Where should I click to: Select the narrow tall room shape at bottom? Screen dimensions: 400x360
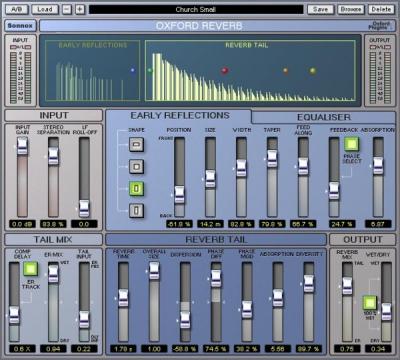[136, 211]
